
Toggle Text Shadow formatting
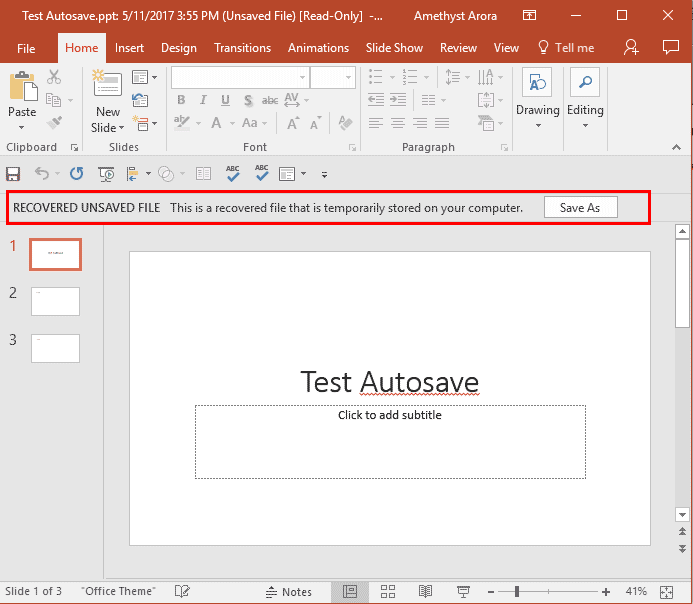pyautogui.click(x=248, y=101)
